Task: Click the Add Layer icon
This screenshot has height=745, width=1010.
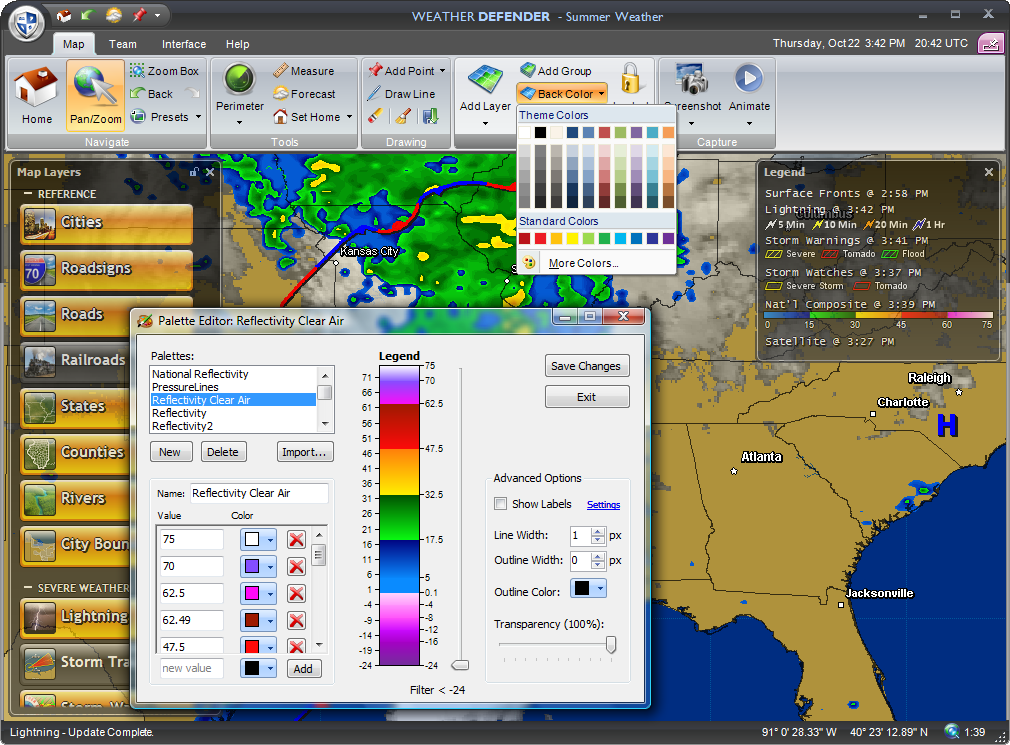Action: (x=485, y=88)
